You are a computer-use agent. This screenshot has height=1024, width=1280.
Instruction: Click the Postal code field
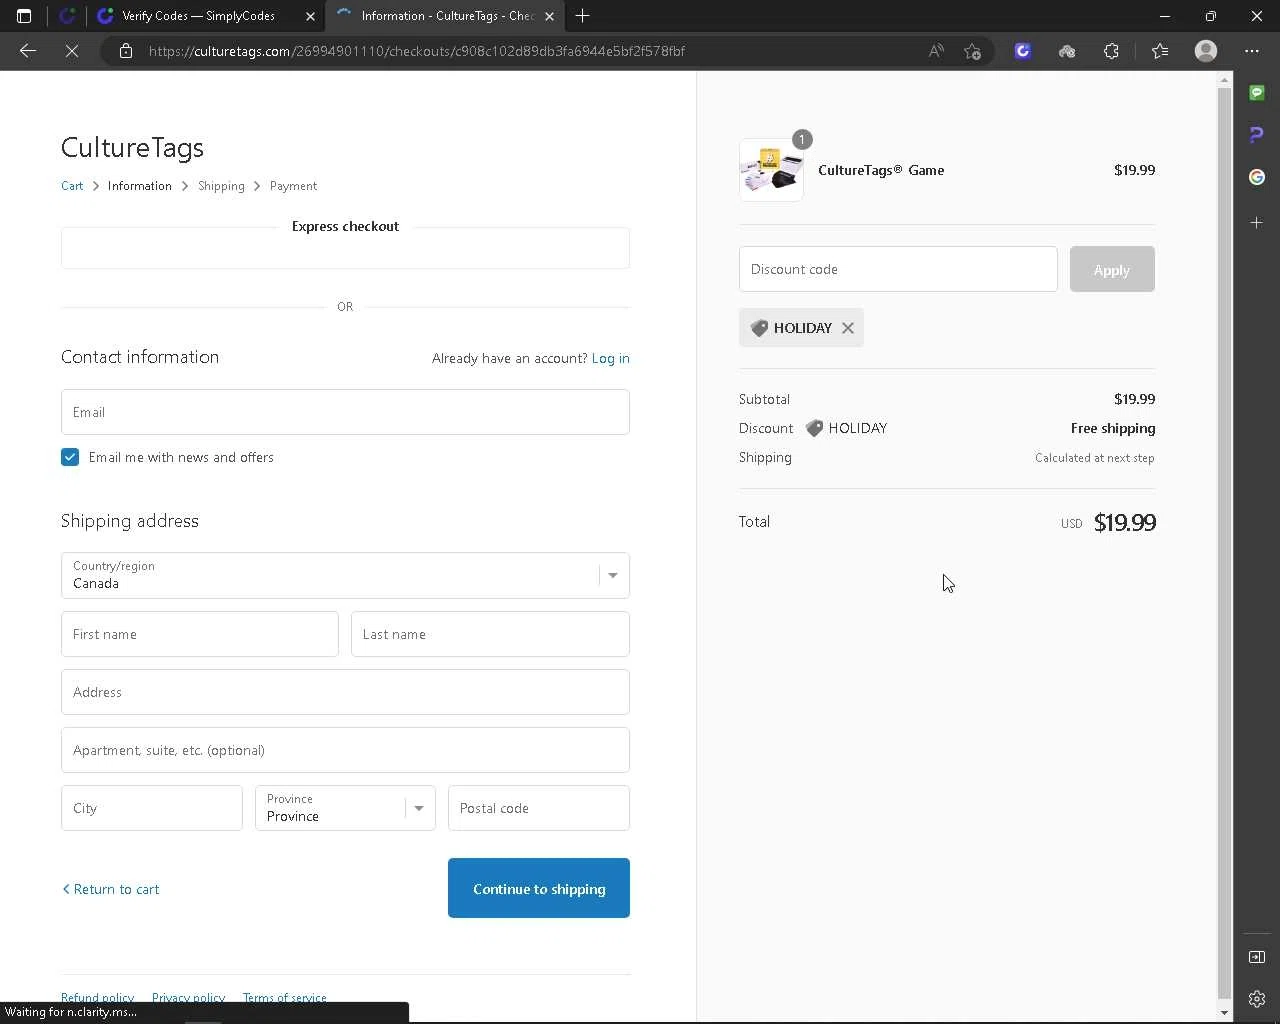pos(539,808)
